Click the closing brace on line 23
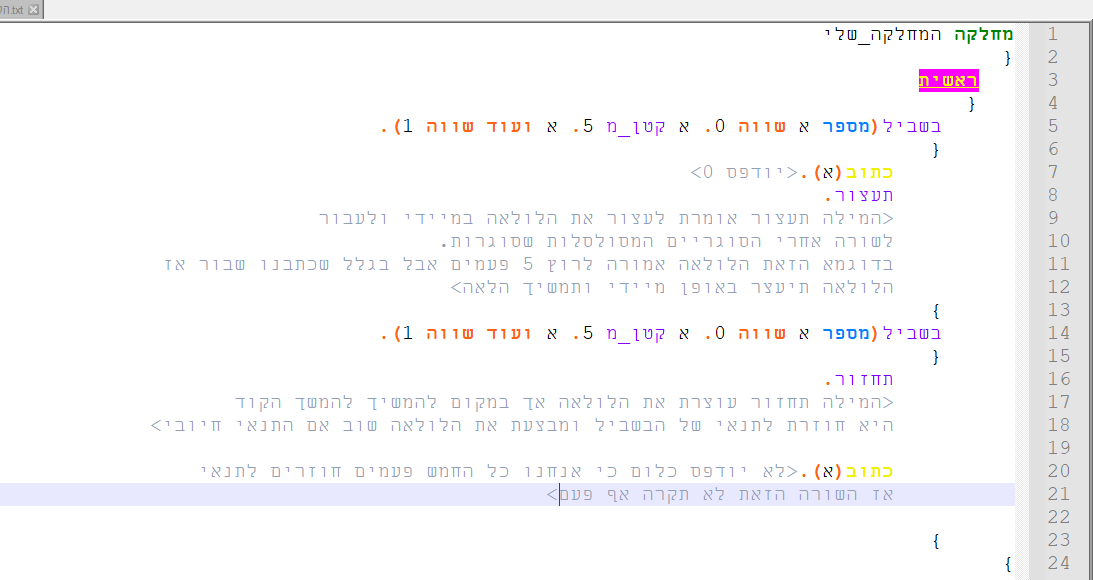 point(935,540)
